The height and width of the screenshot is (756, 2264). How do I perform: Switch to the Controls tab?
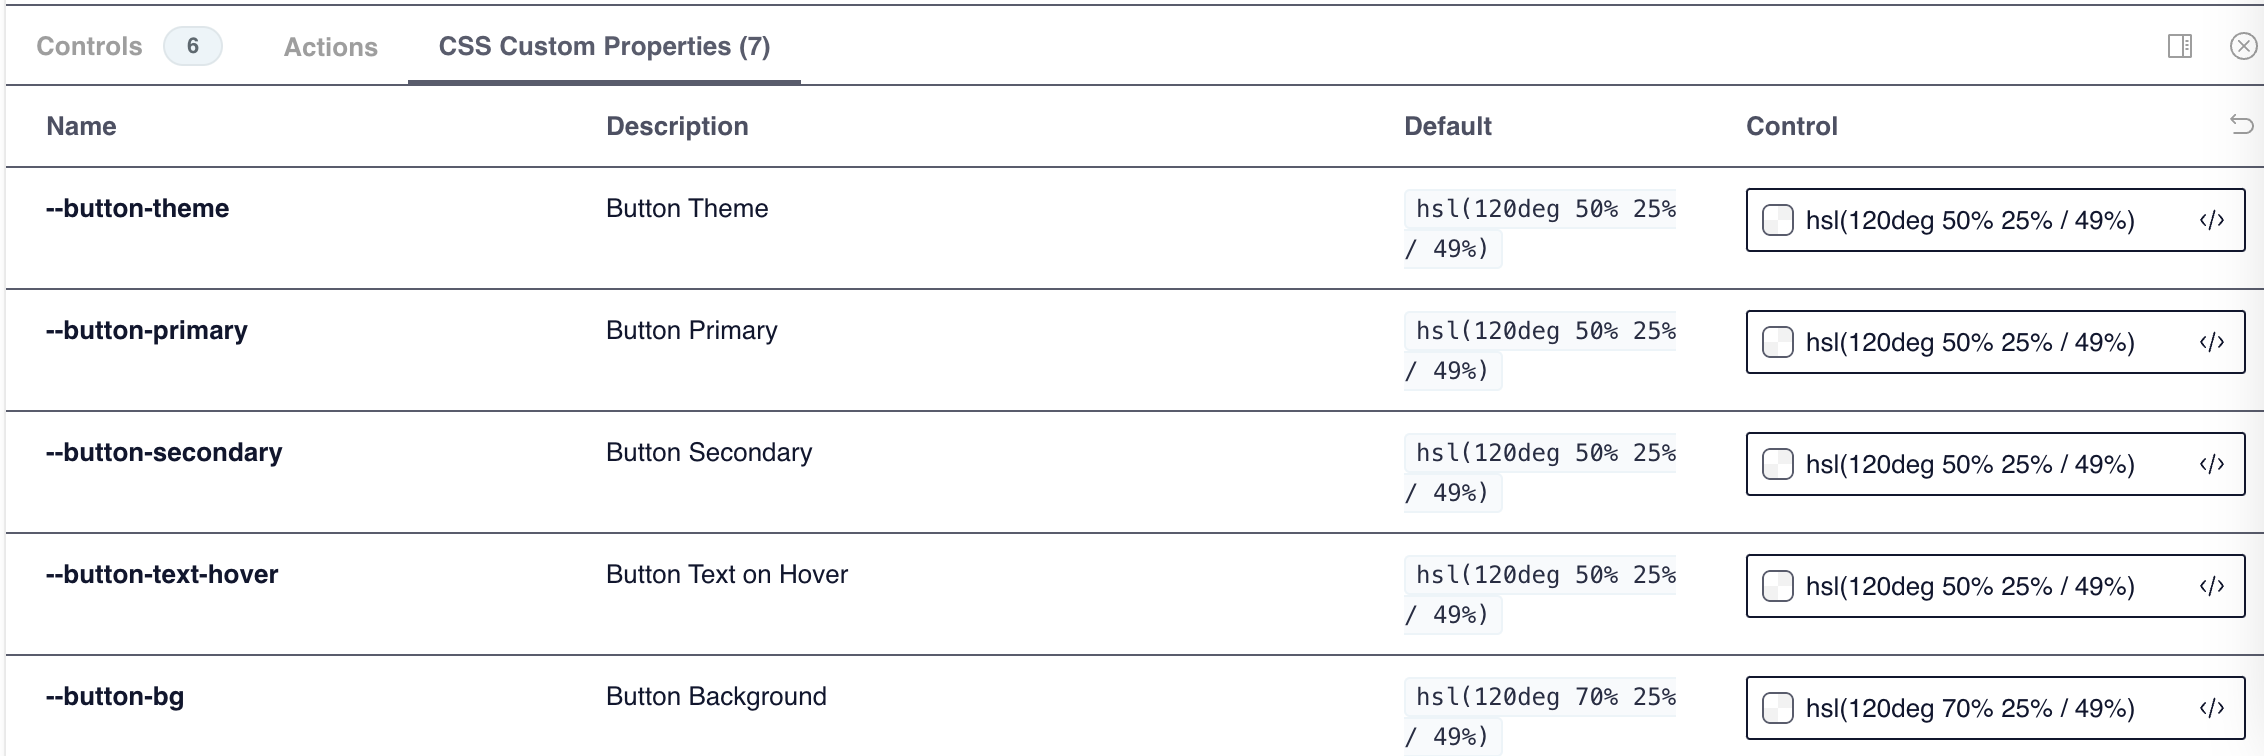click(x=89, y=46)
